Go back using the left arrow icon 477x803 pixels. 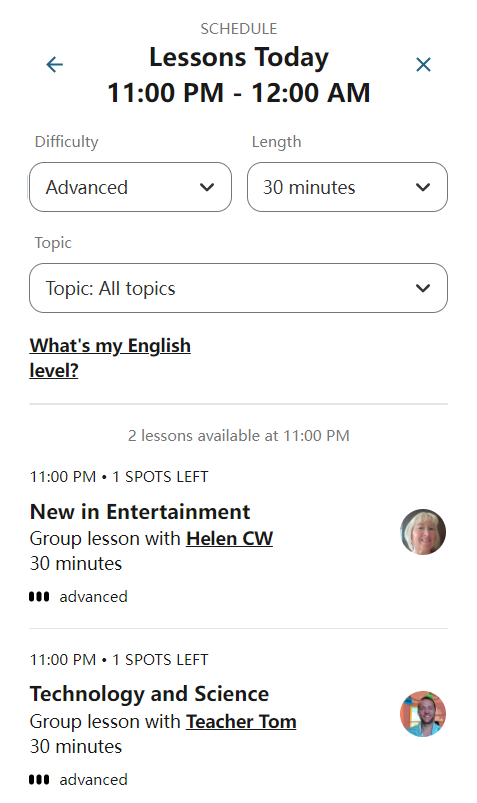54,65
